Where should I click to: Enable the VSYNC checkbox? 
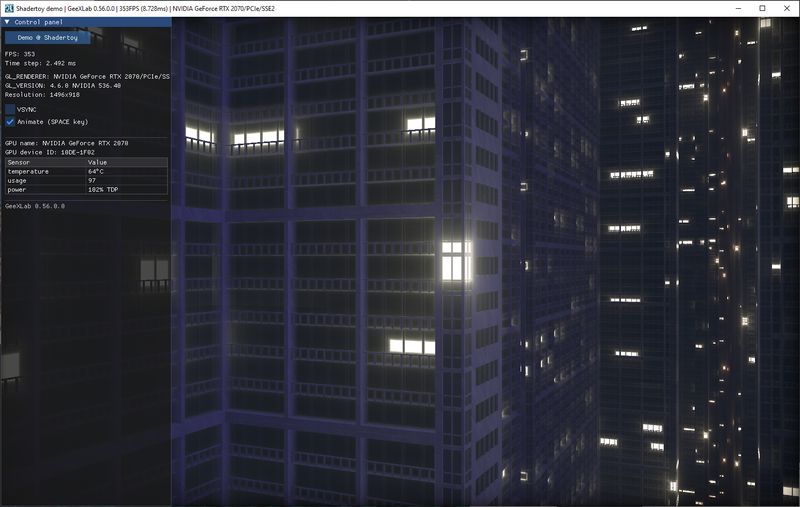tap(10, 109)
